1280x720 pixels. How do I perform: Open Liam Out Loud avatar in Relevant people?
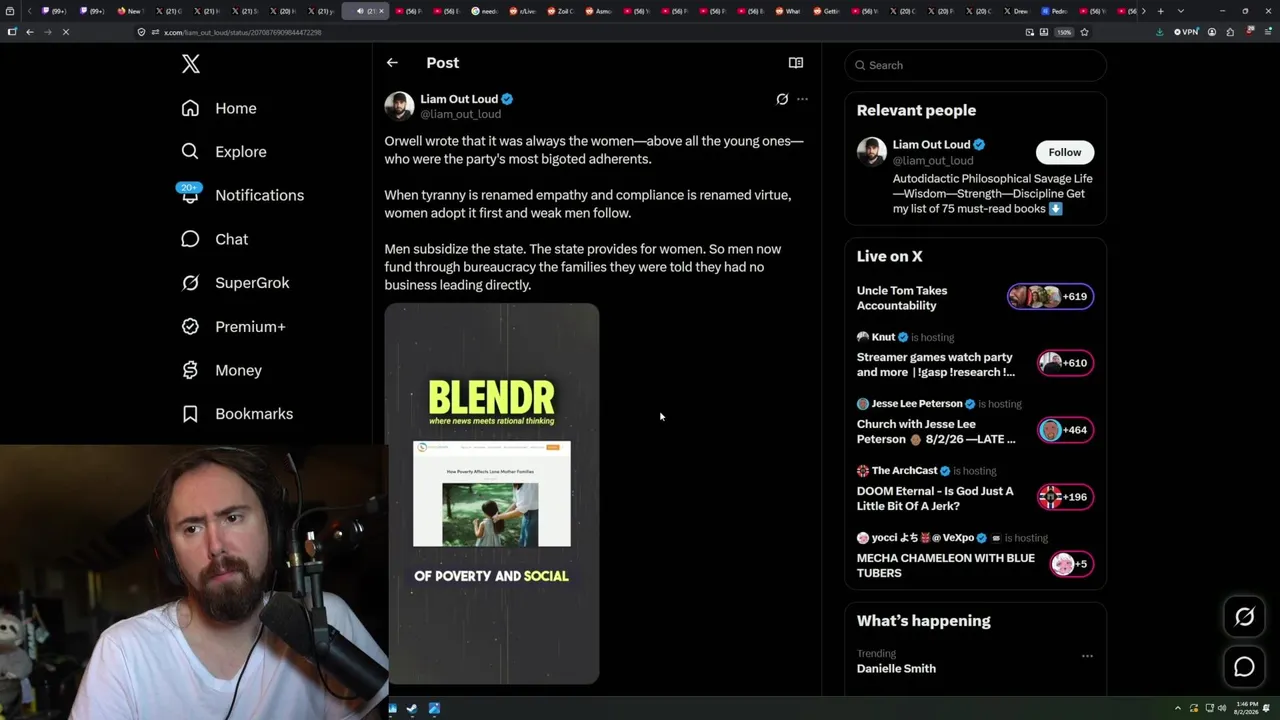(x=872, y=152)
